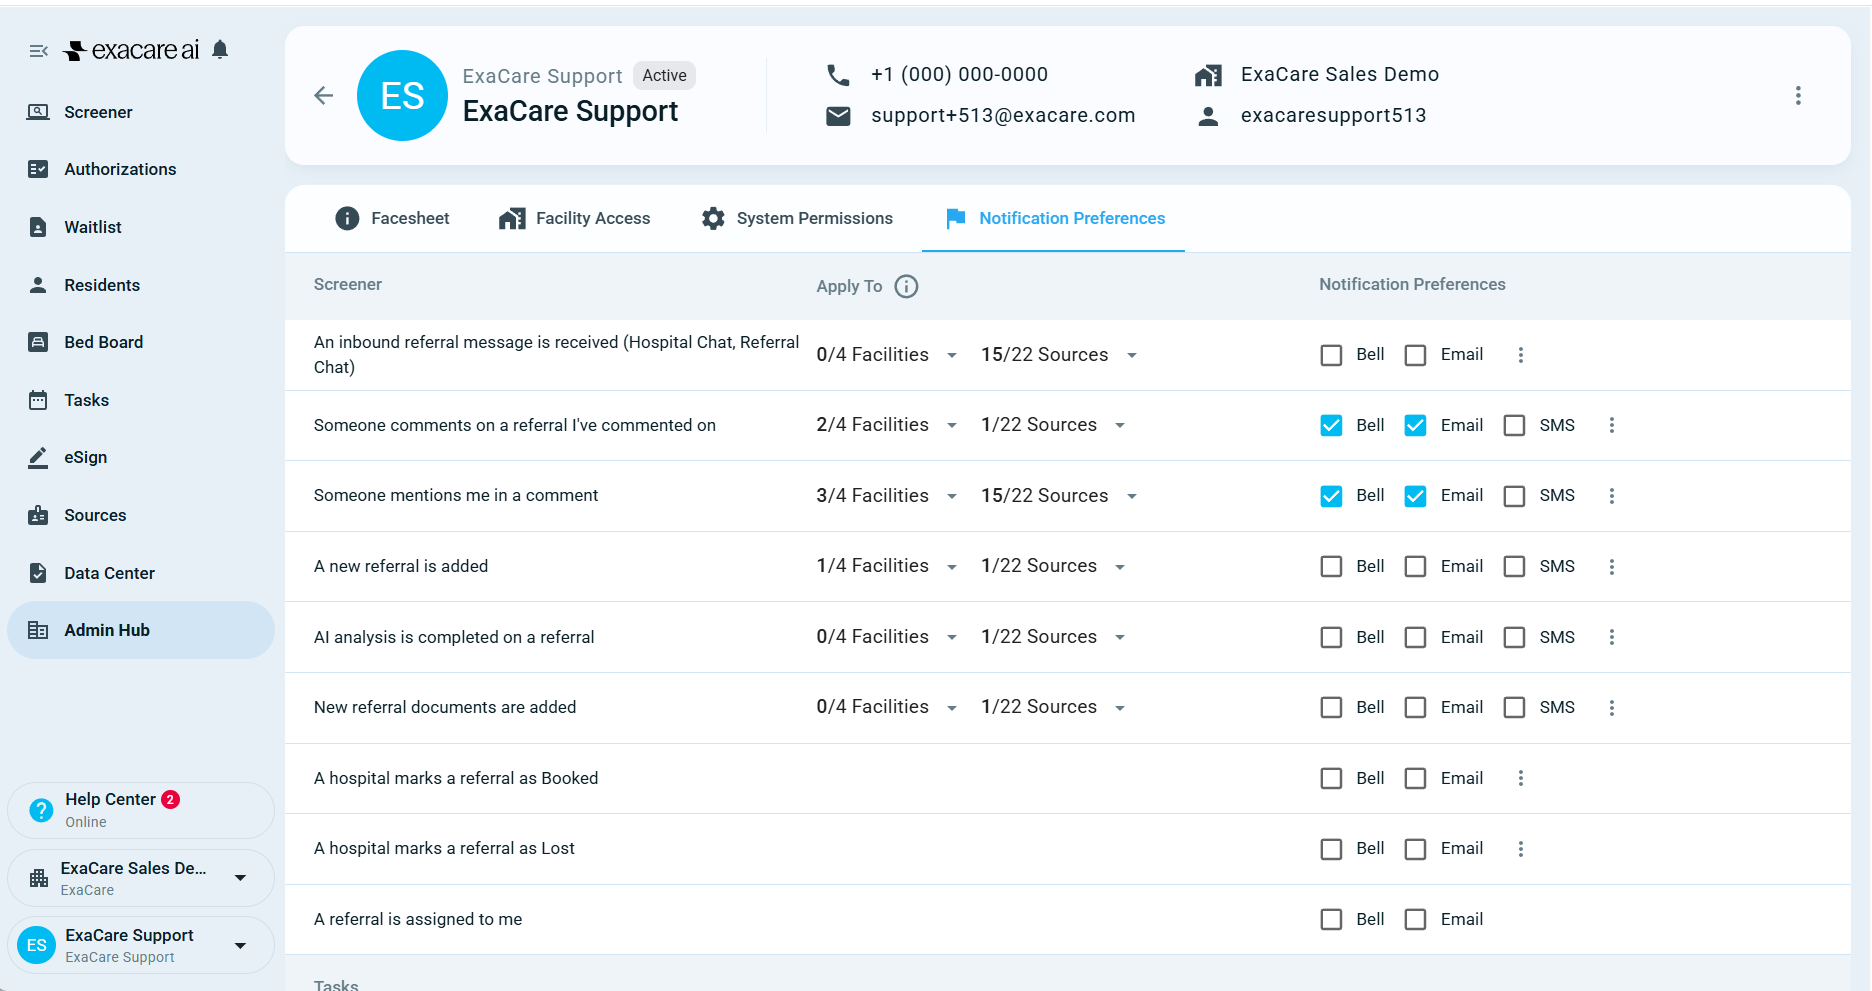Select the Notification Preferences tab
Viewport: 1872px width, 991px height.
[1054, 218]
